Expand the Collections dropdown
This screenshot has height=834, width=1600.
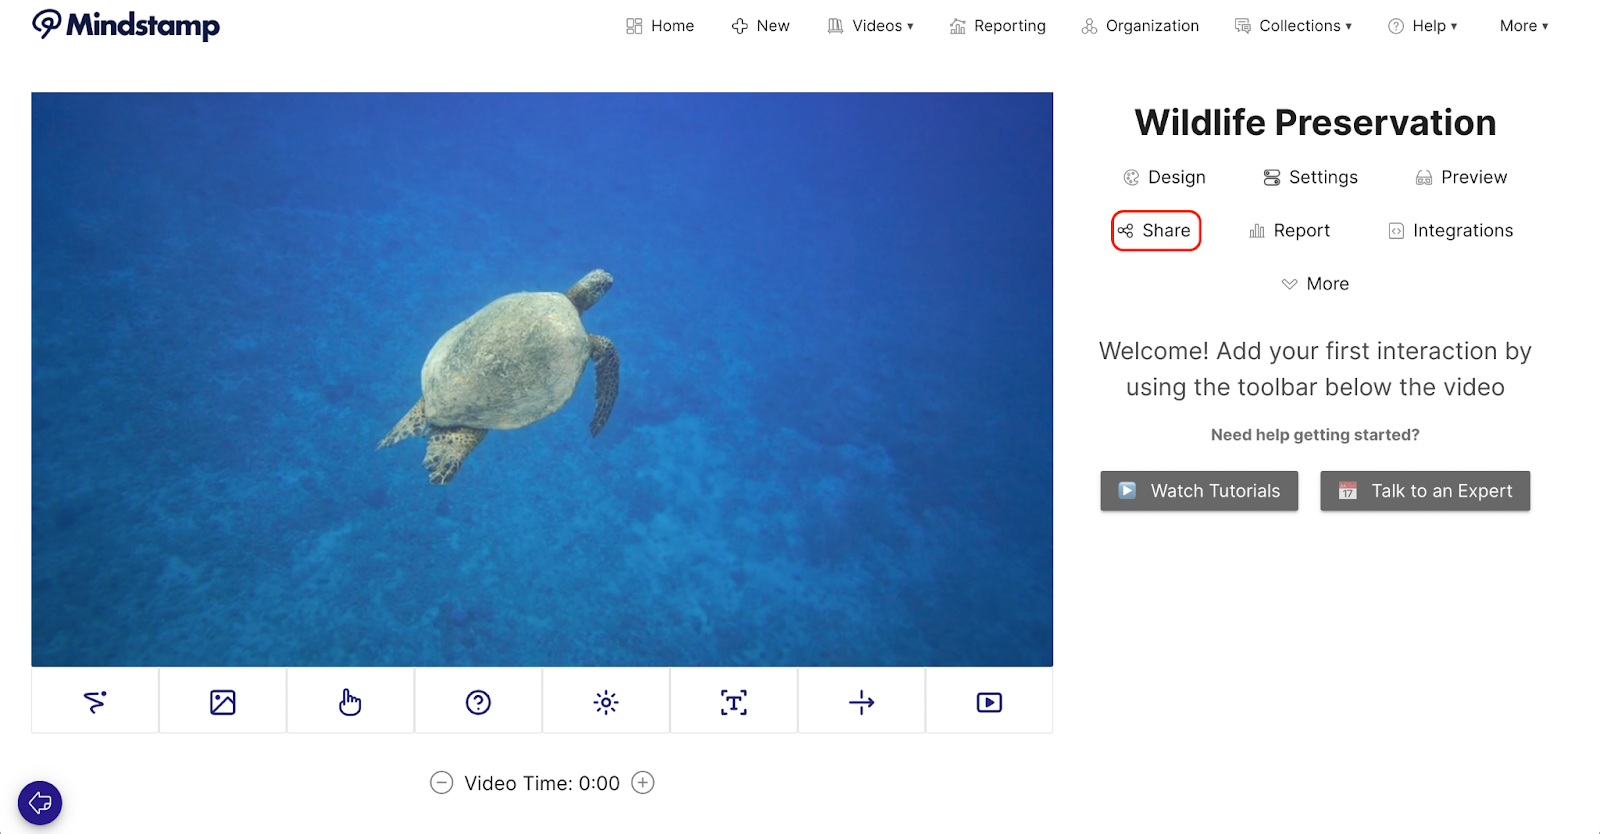click(1293, 26)
